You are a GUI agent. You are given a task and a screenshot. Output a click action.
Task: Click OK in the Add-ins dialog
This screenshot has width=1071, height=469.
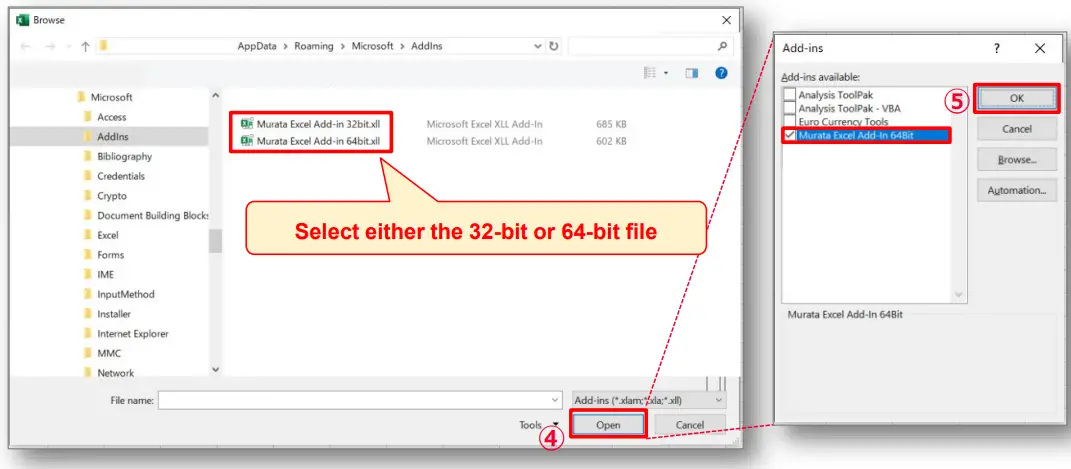pyautogui.click(x=1016, y=98)
